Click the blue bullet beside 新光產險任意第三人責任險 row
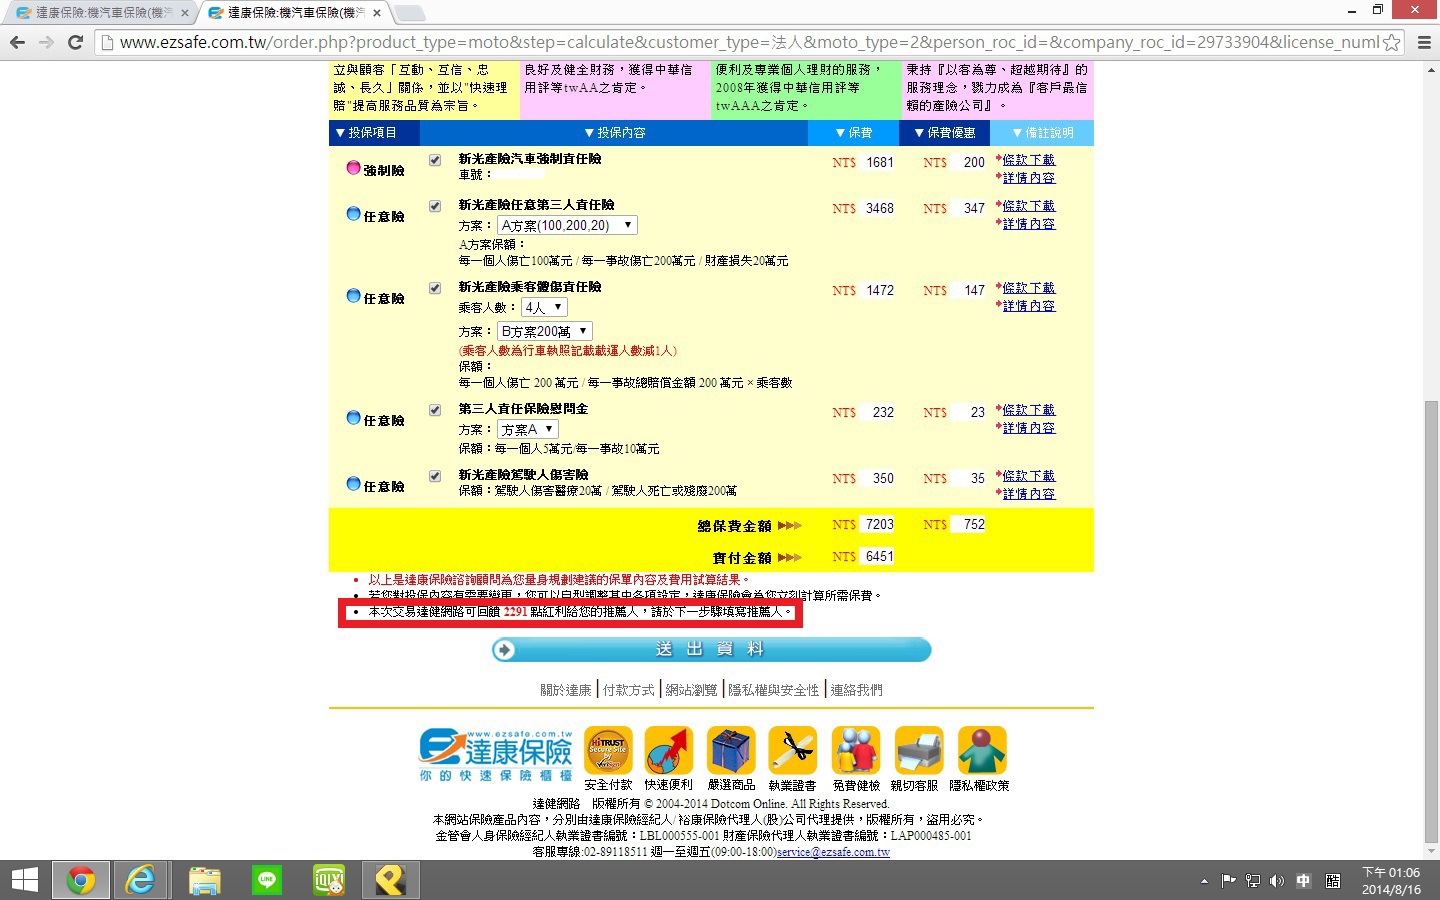 [353, 214]
